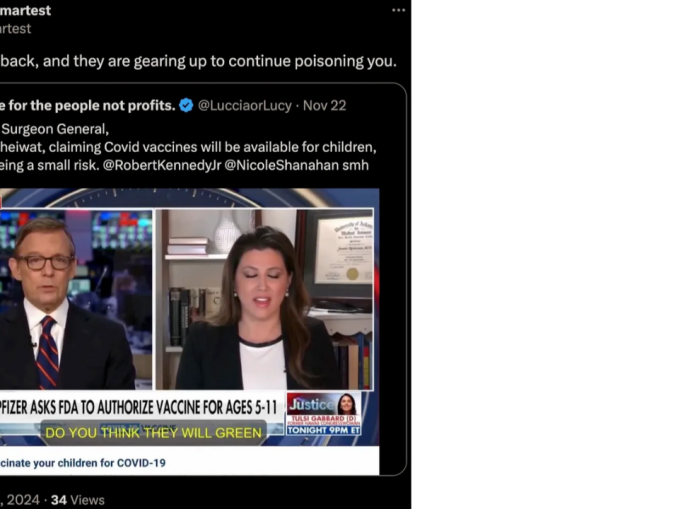Click the Nov 22 quoted post date
Viewport: 678px width, 509px height.
323,105
